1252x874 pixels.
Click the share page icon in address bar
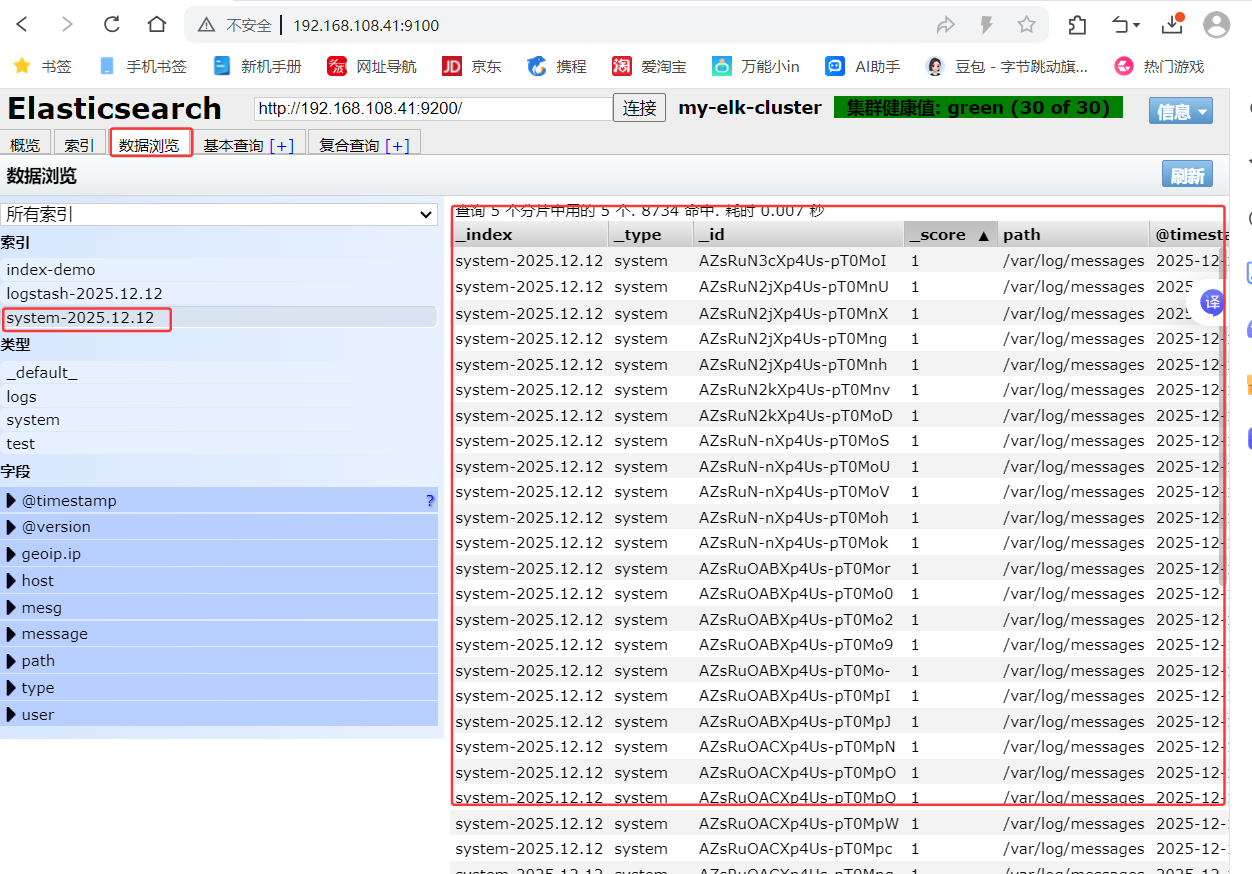[945, 25]
